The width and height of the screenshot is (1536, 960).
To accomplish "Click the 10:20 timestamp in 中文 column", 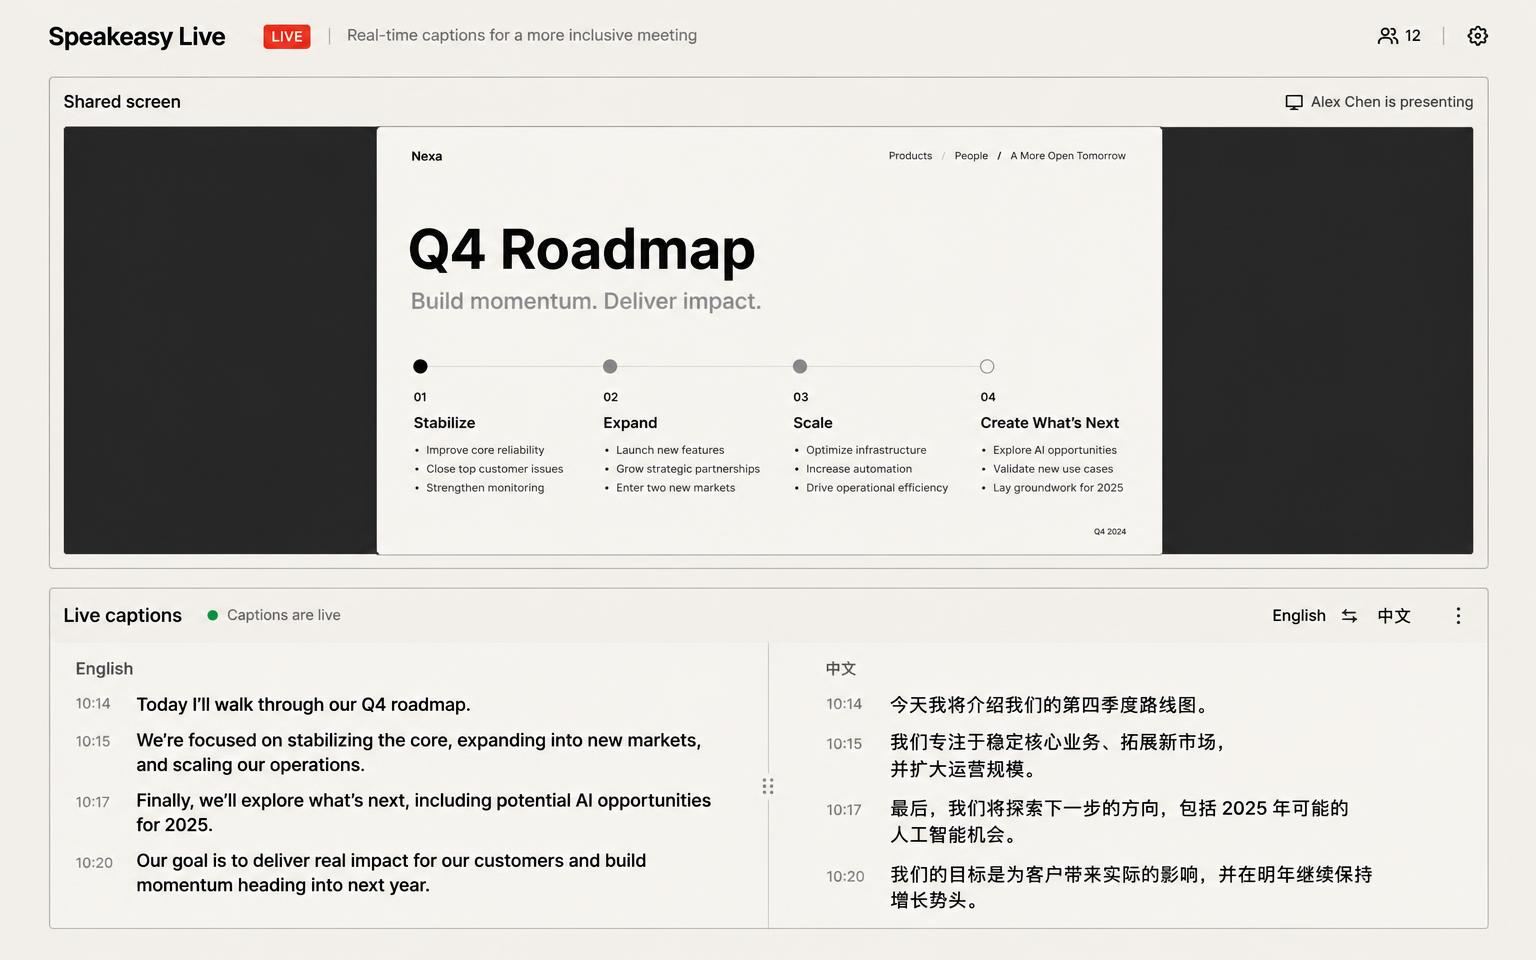I will point(845,877).
